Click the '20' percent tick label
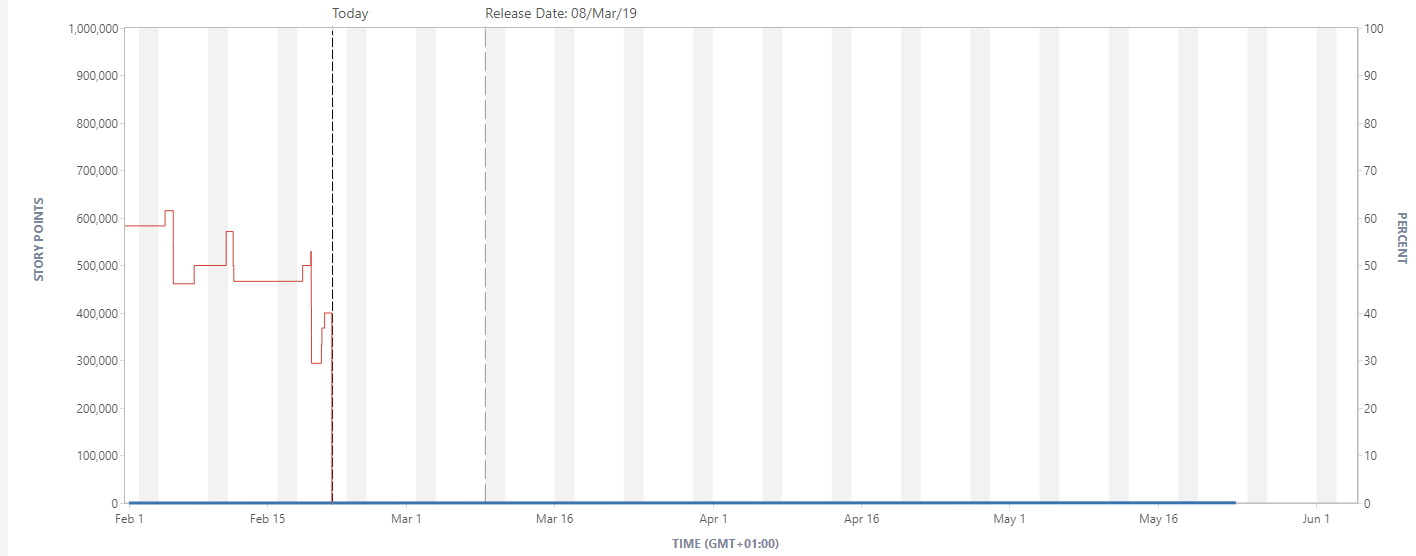1416x556 pixels. pos(1370,409)
